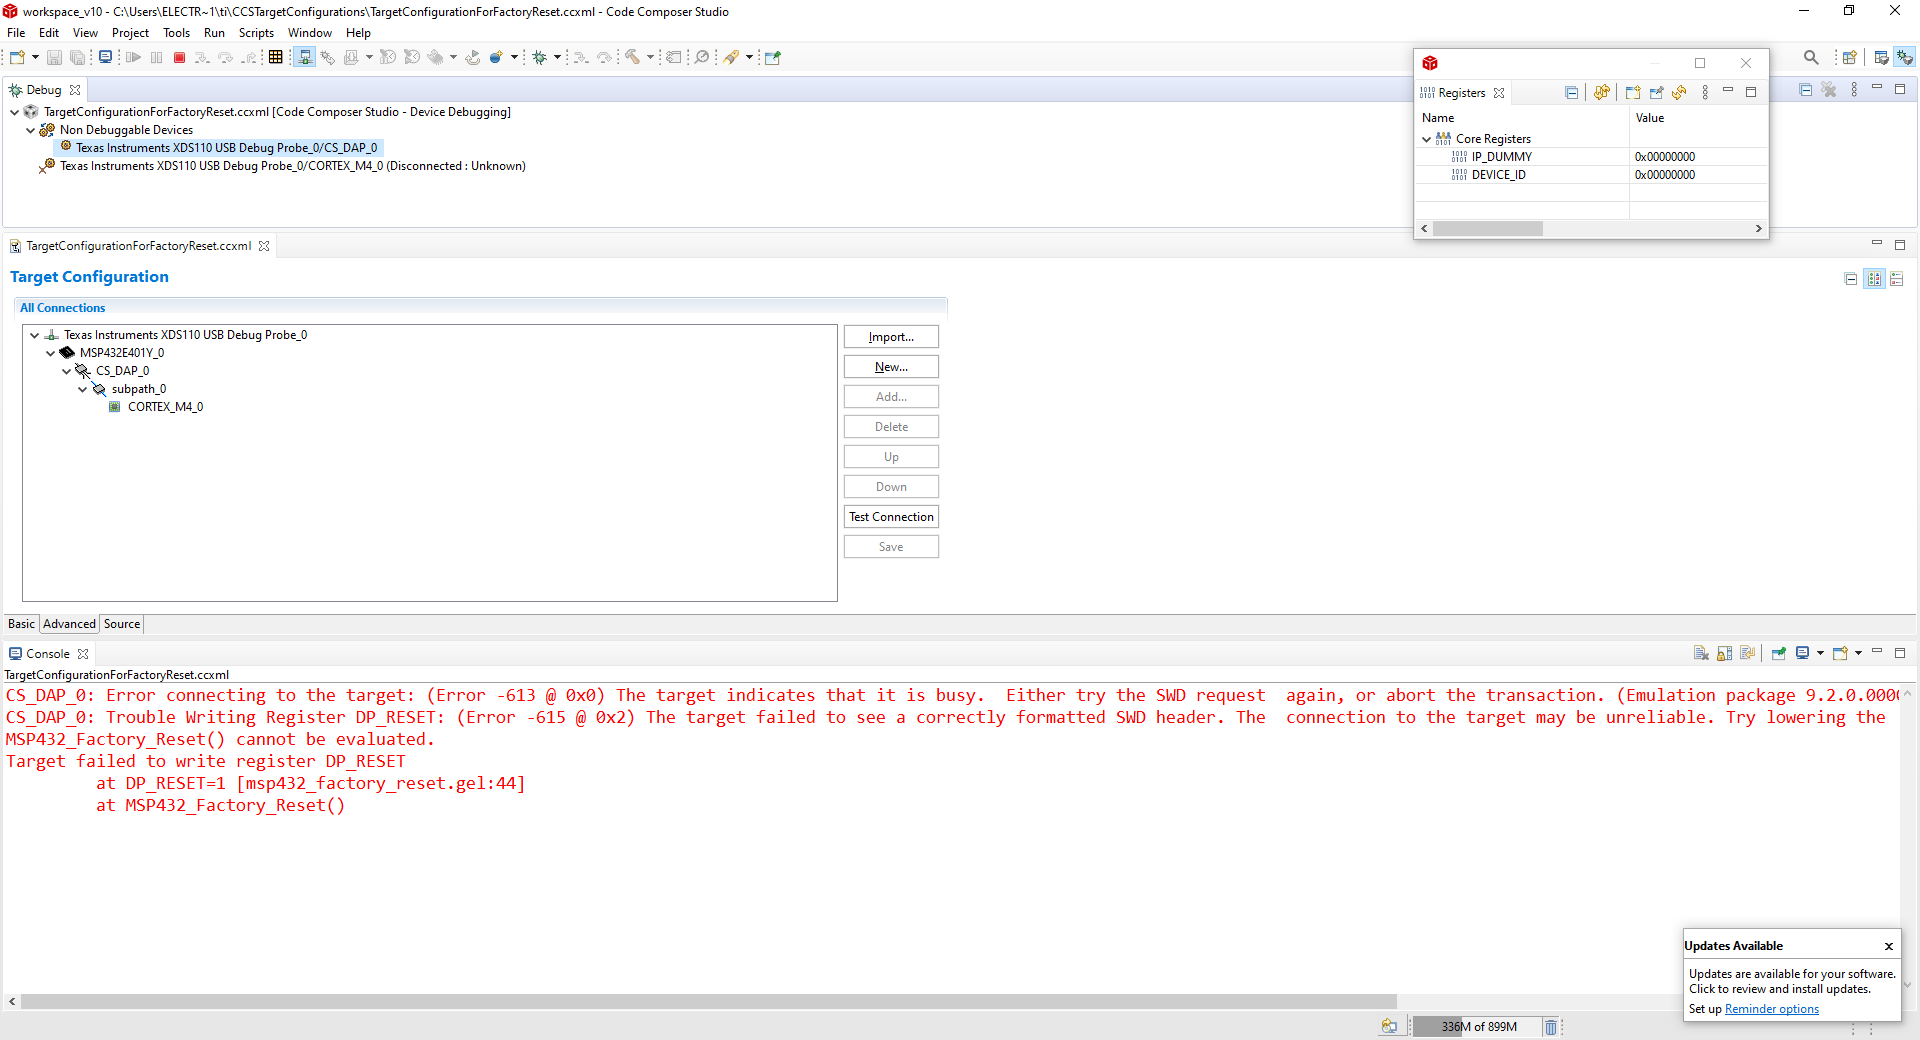Click New Registers View icon

tap(1633, 93)
